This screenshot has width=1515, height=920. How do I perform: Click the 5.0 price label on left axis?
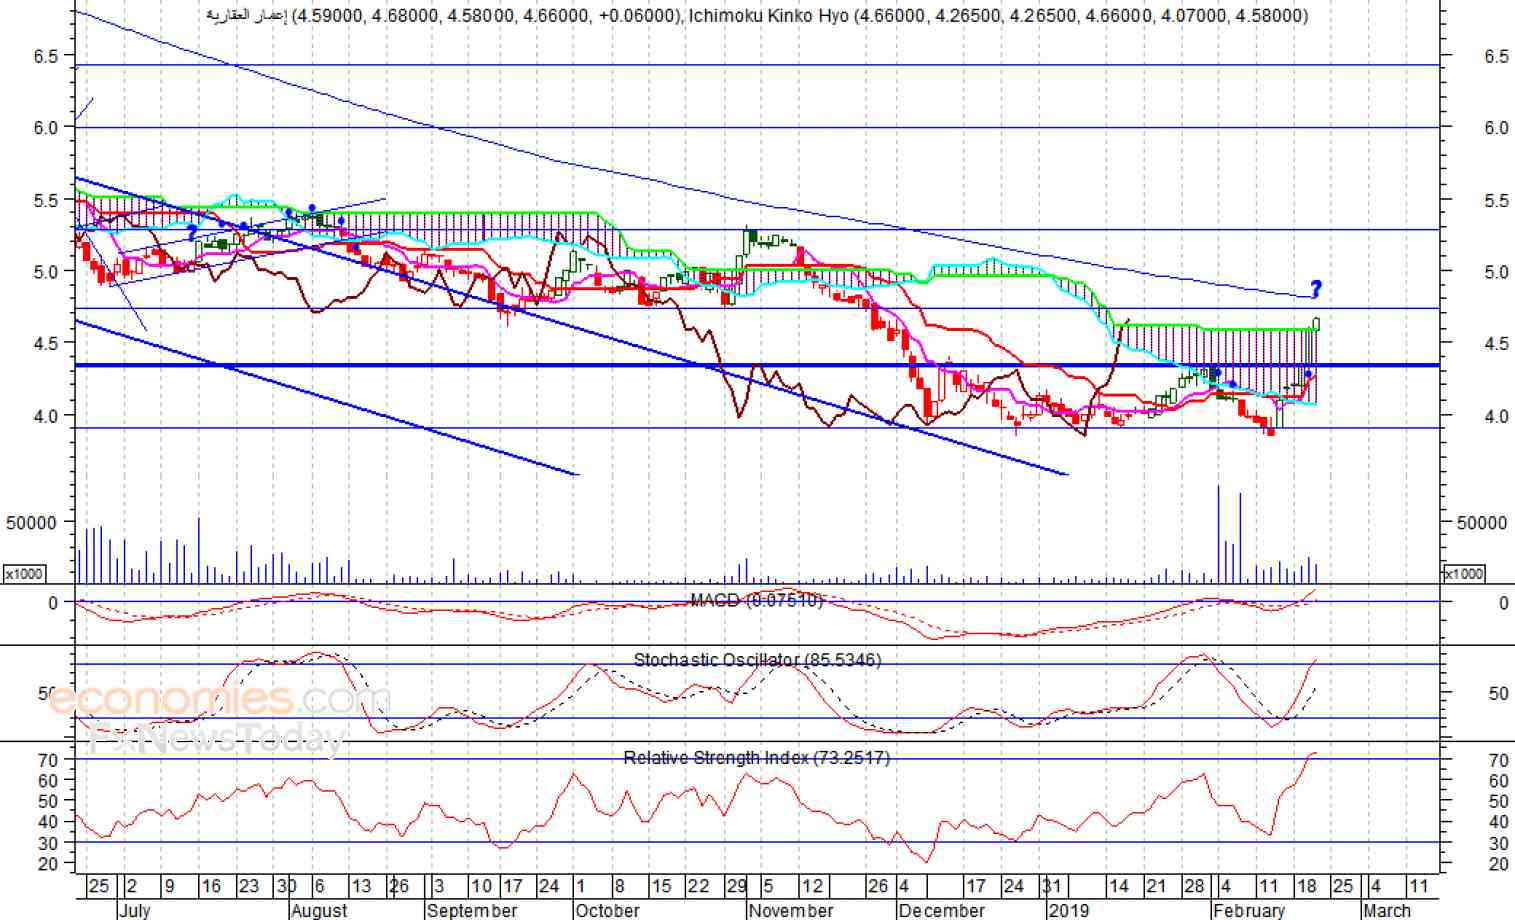pyautogui.click(x=46, y=271)
